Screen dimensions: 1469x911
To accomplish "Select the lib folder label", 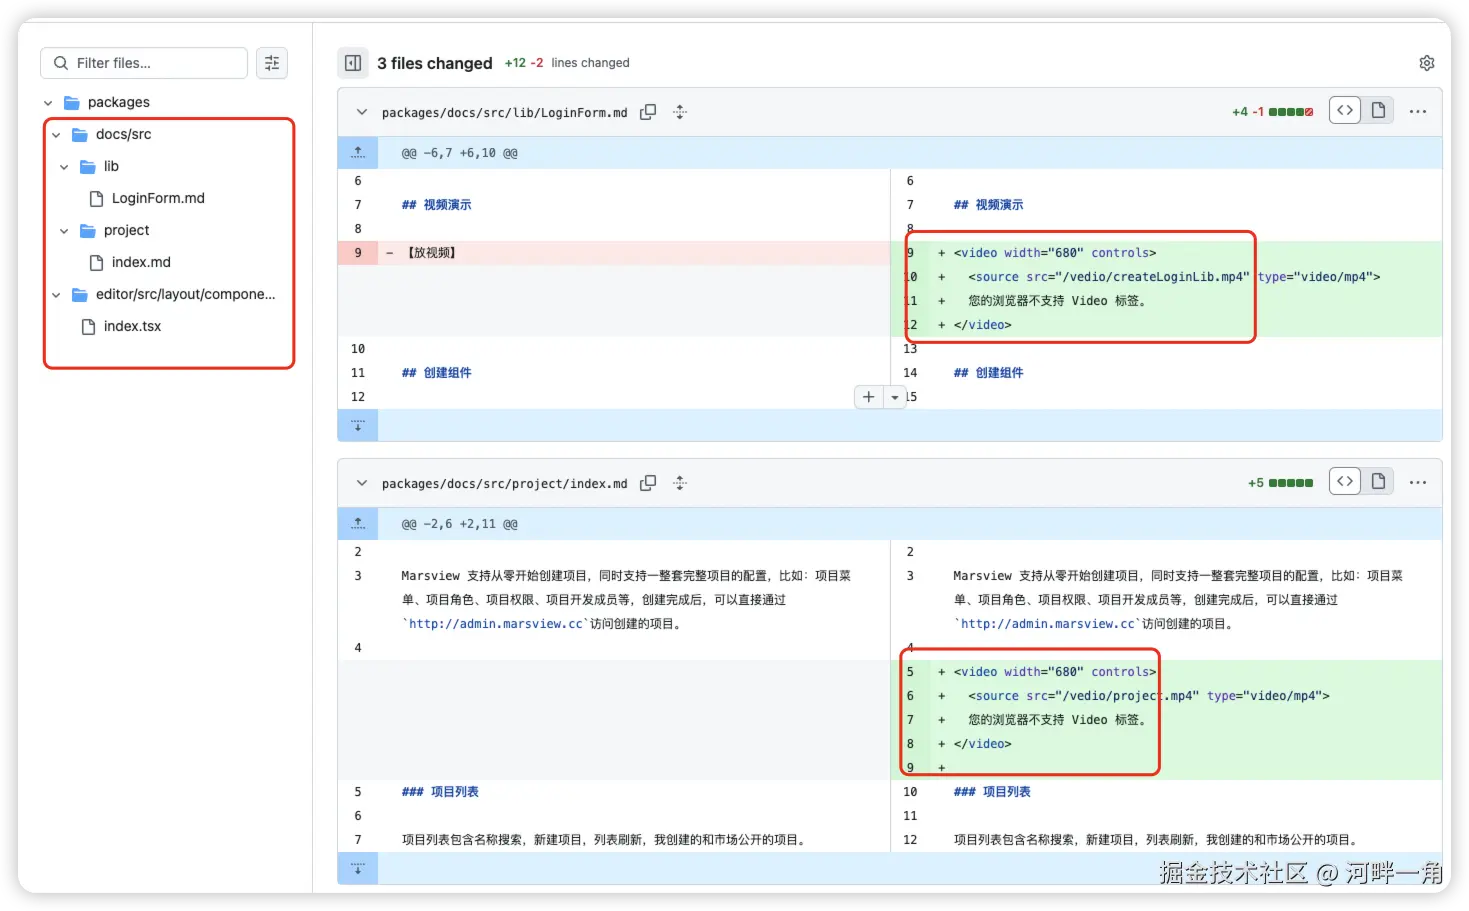I will point(111,166).
